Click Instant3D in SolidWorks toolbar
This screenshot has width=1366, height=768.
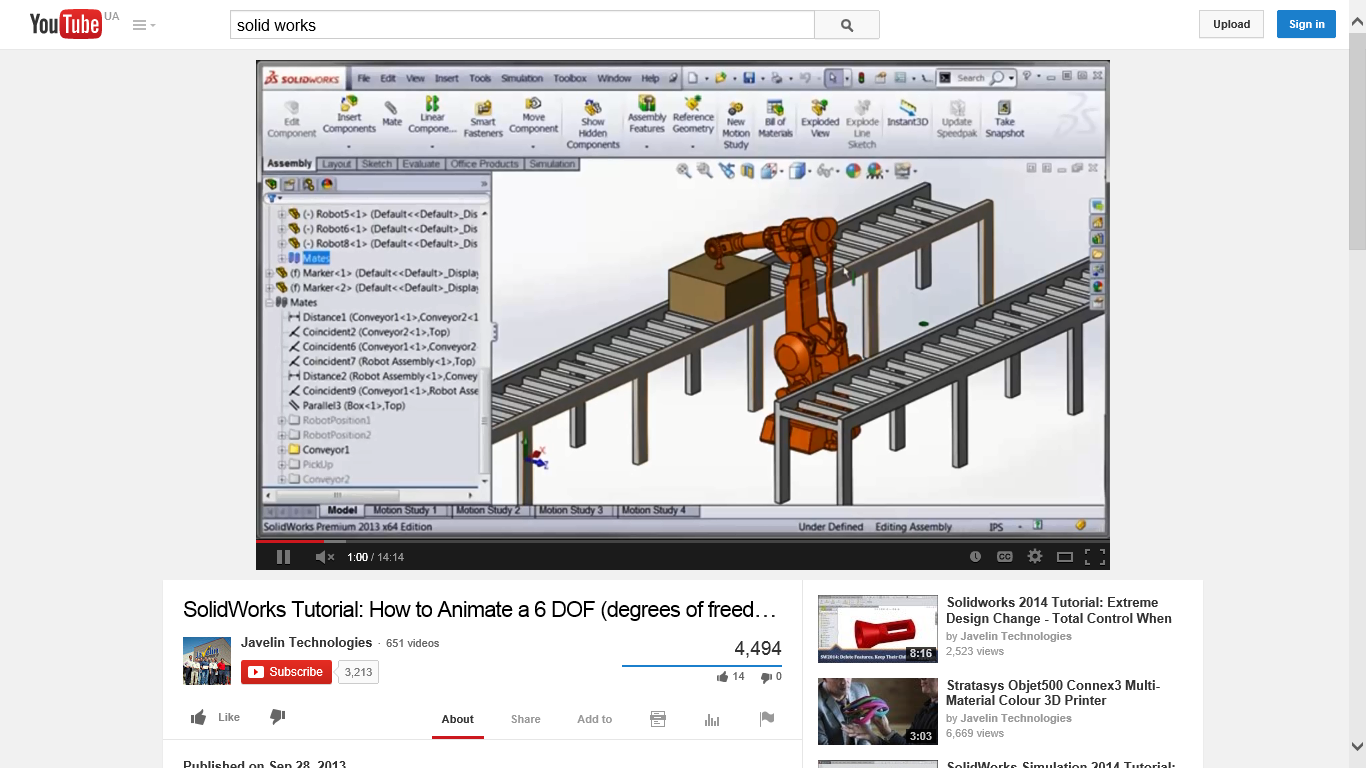[908, 112]
